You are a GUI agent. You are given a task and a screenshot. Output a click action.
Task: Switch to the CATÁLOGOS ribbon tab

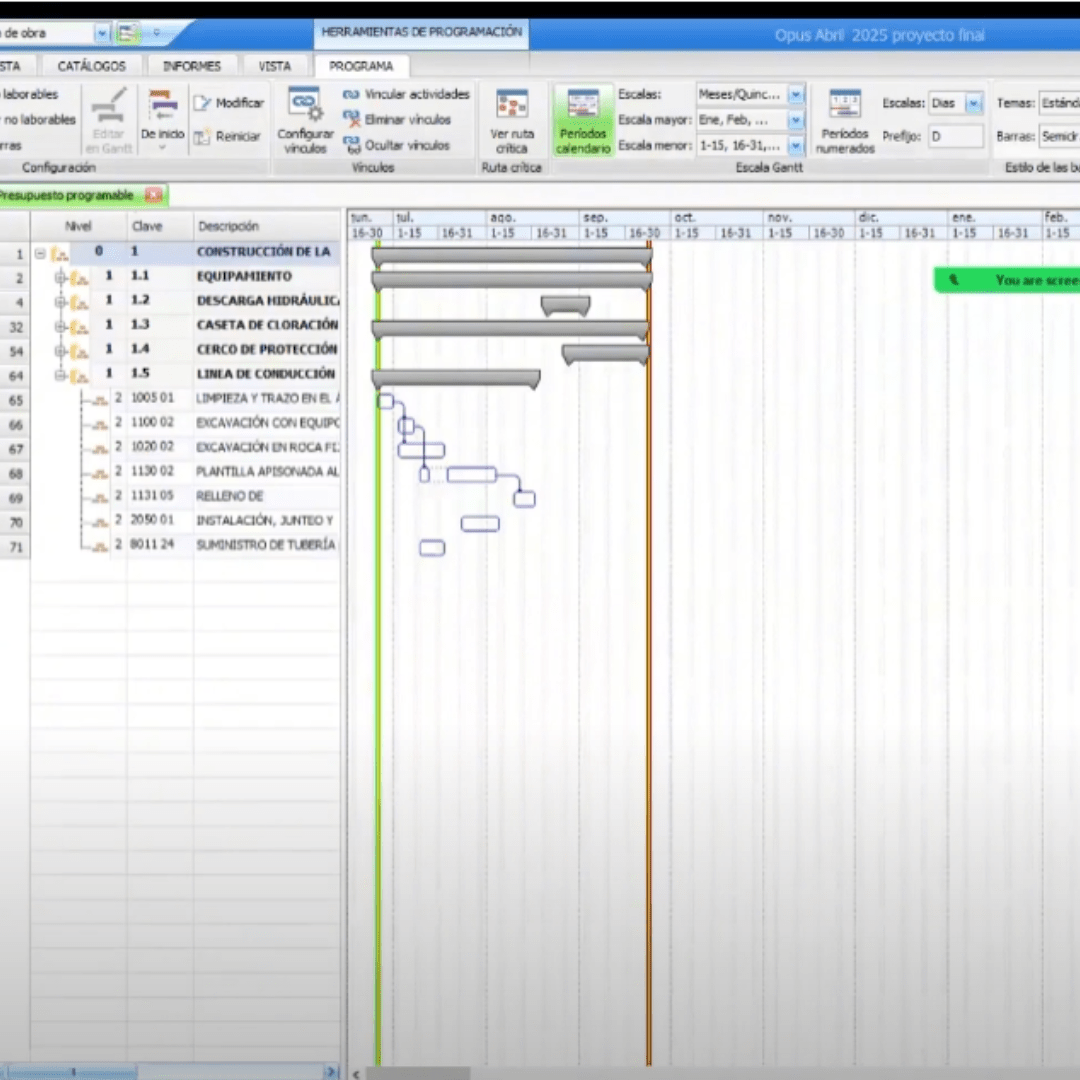click(92, 66)
